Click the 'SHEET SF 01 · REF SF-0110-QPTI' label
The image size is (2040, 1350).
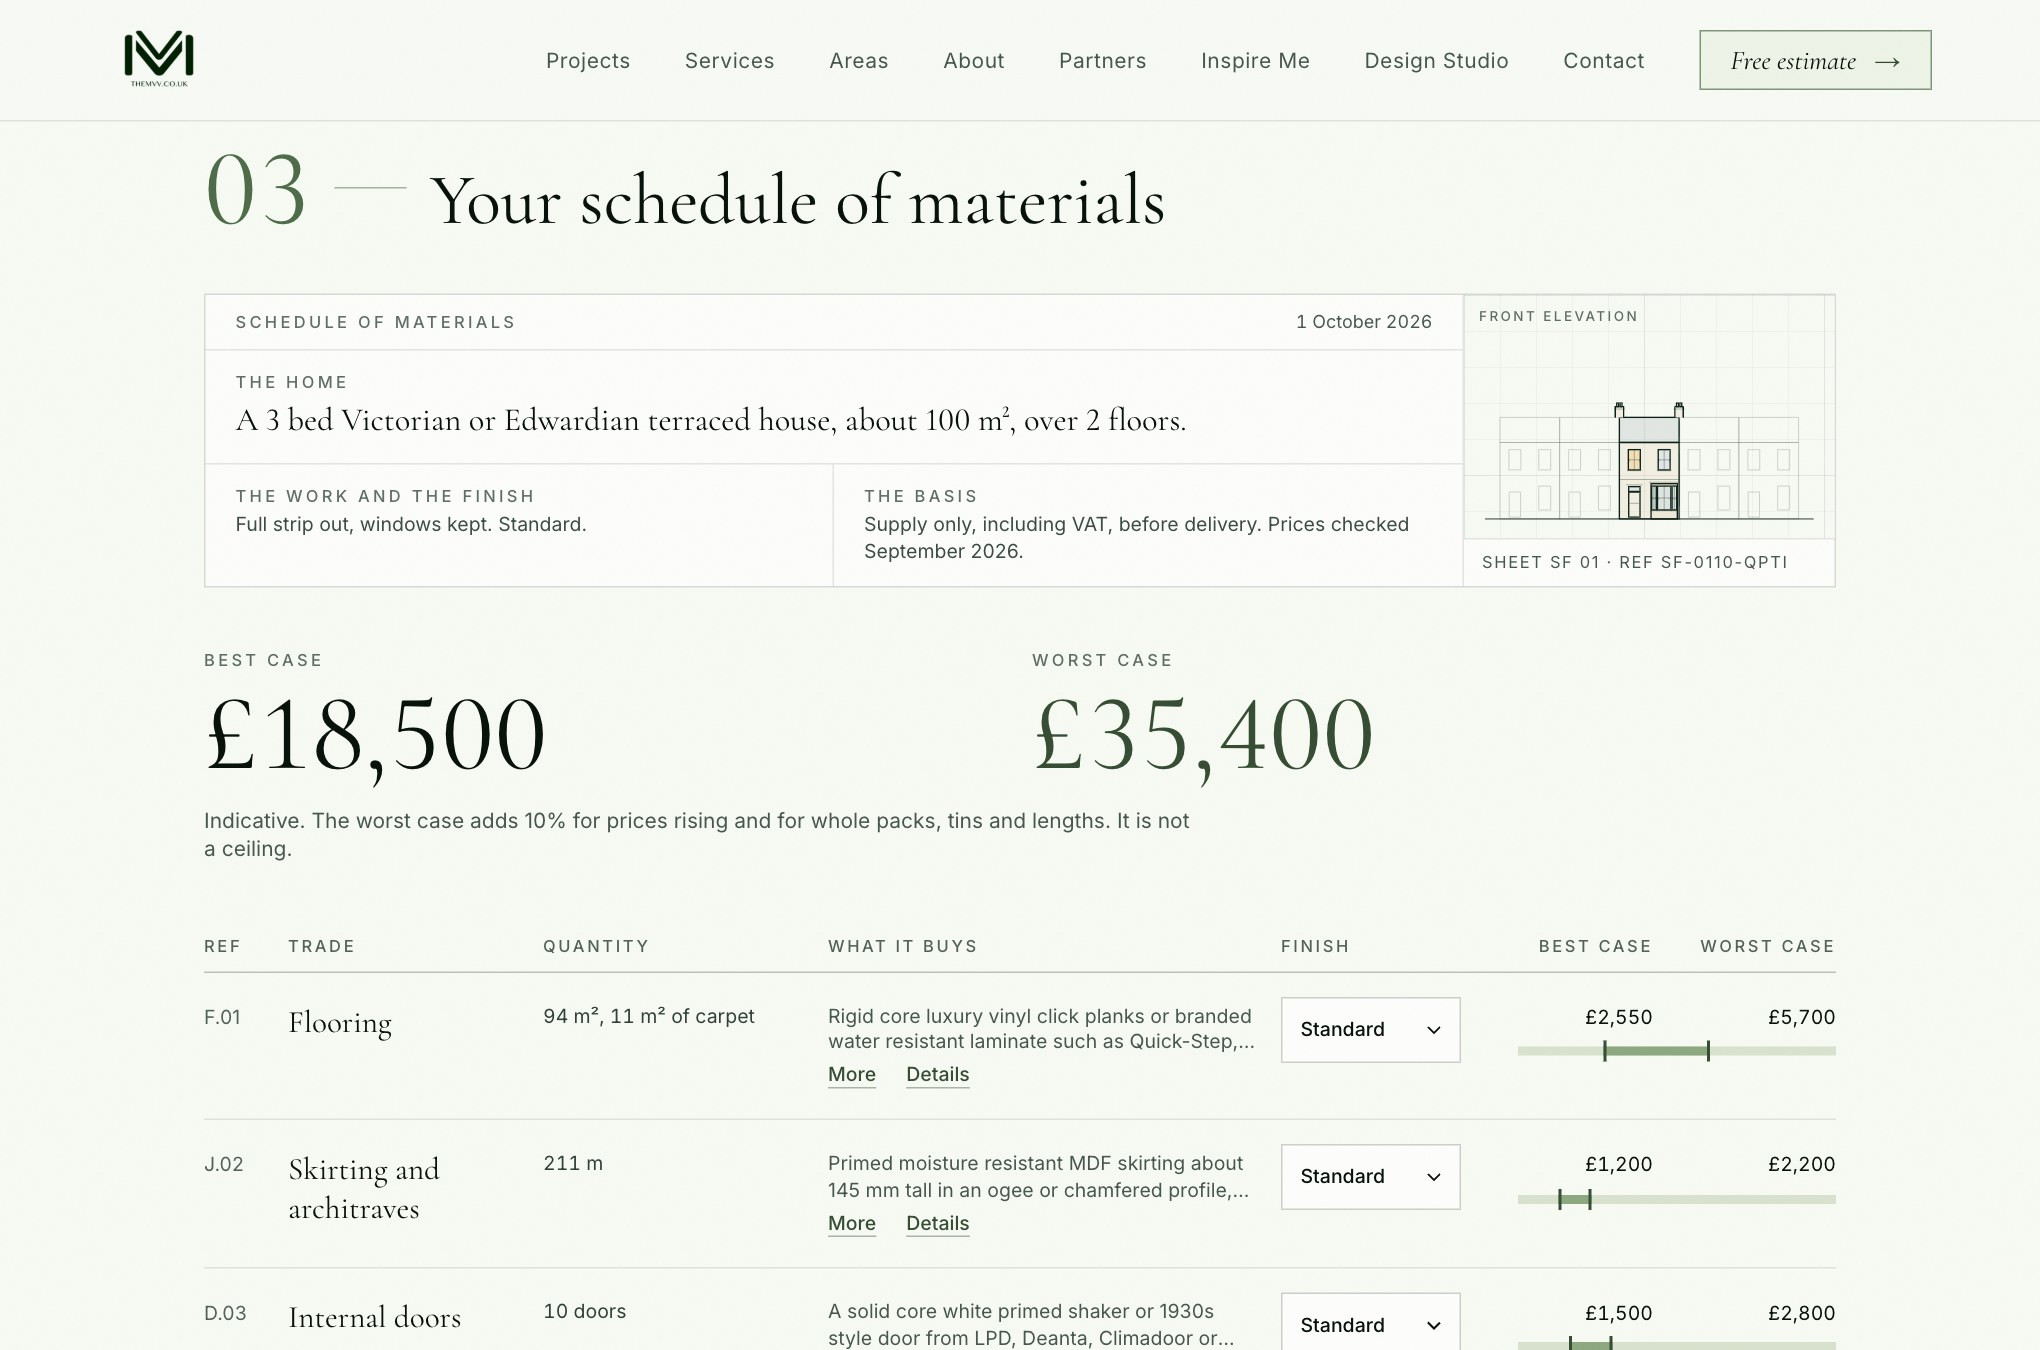click(x=1635, y=562)
